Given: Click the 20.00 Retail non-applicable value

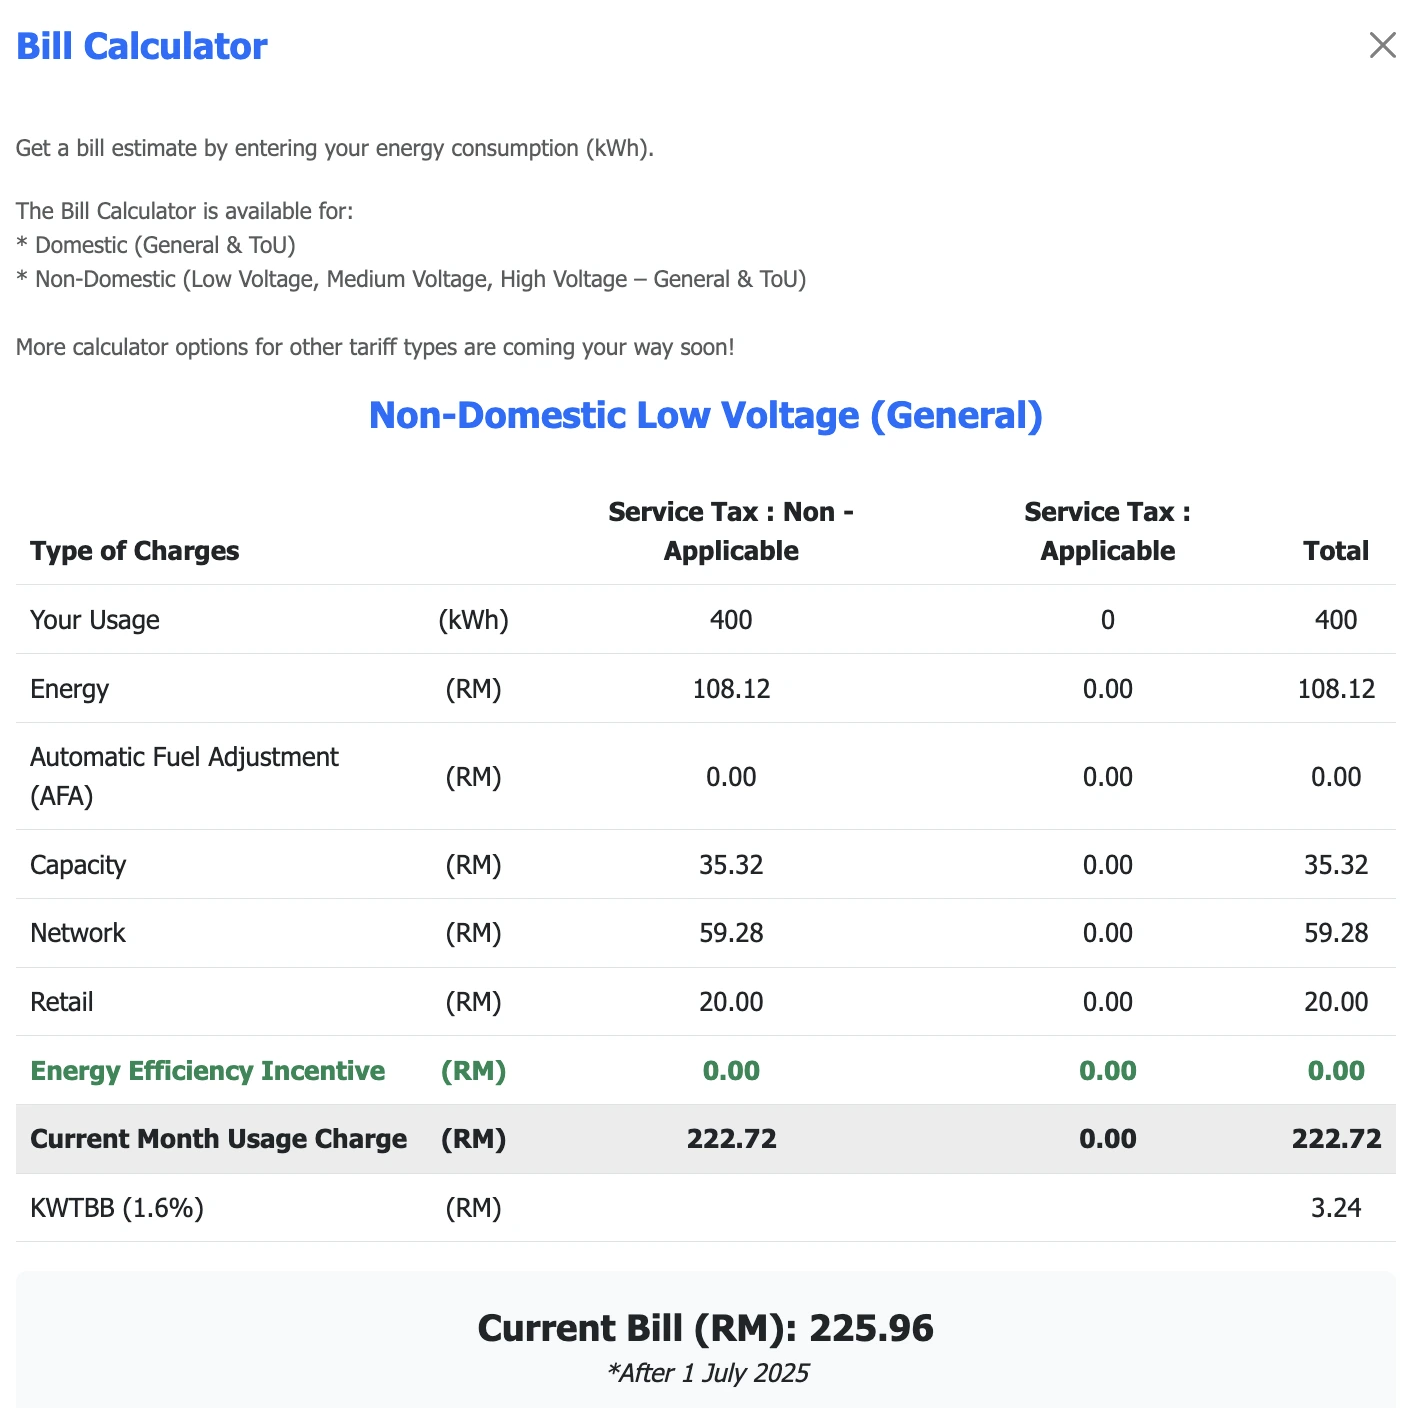Looking at the screenshot, I should pyautogui.click(x=731, y=1002).
